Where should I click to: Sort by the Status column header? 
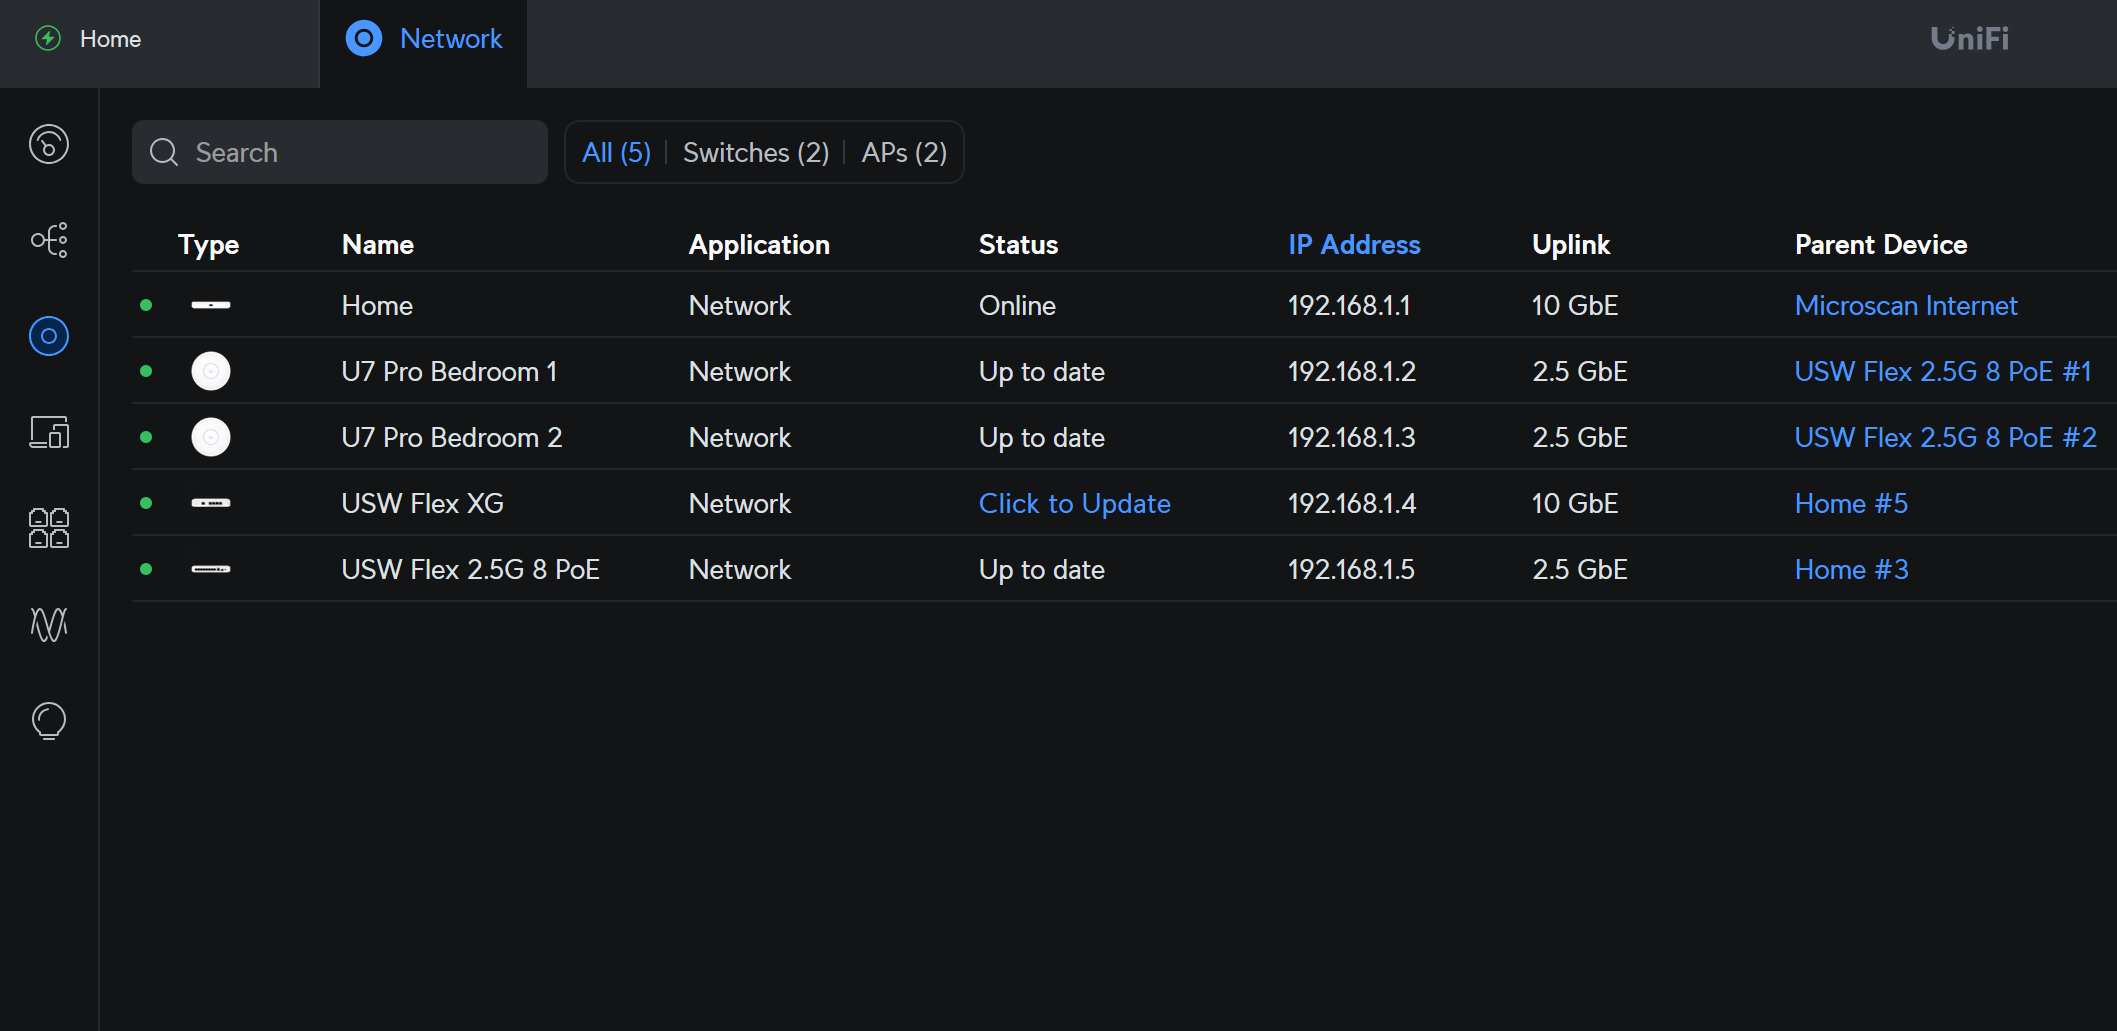click(x=1018, y=244)
